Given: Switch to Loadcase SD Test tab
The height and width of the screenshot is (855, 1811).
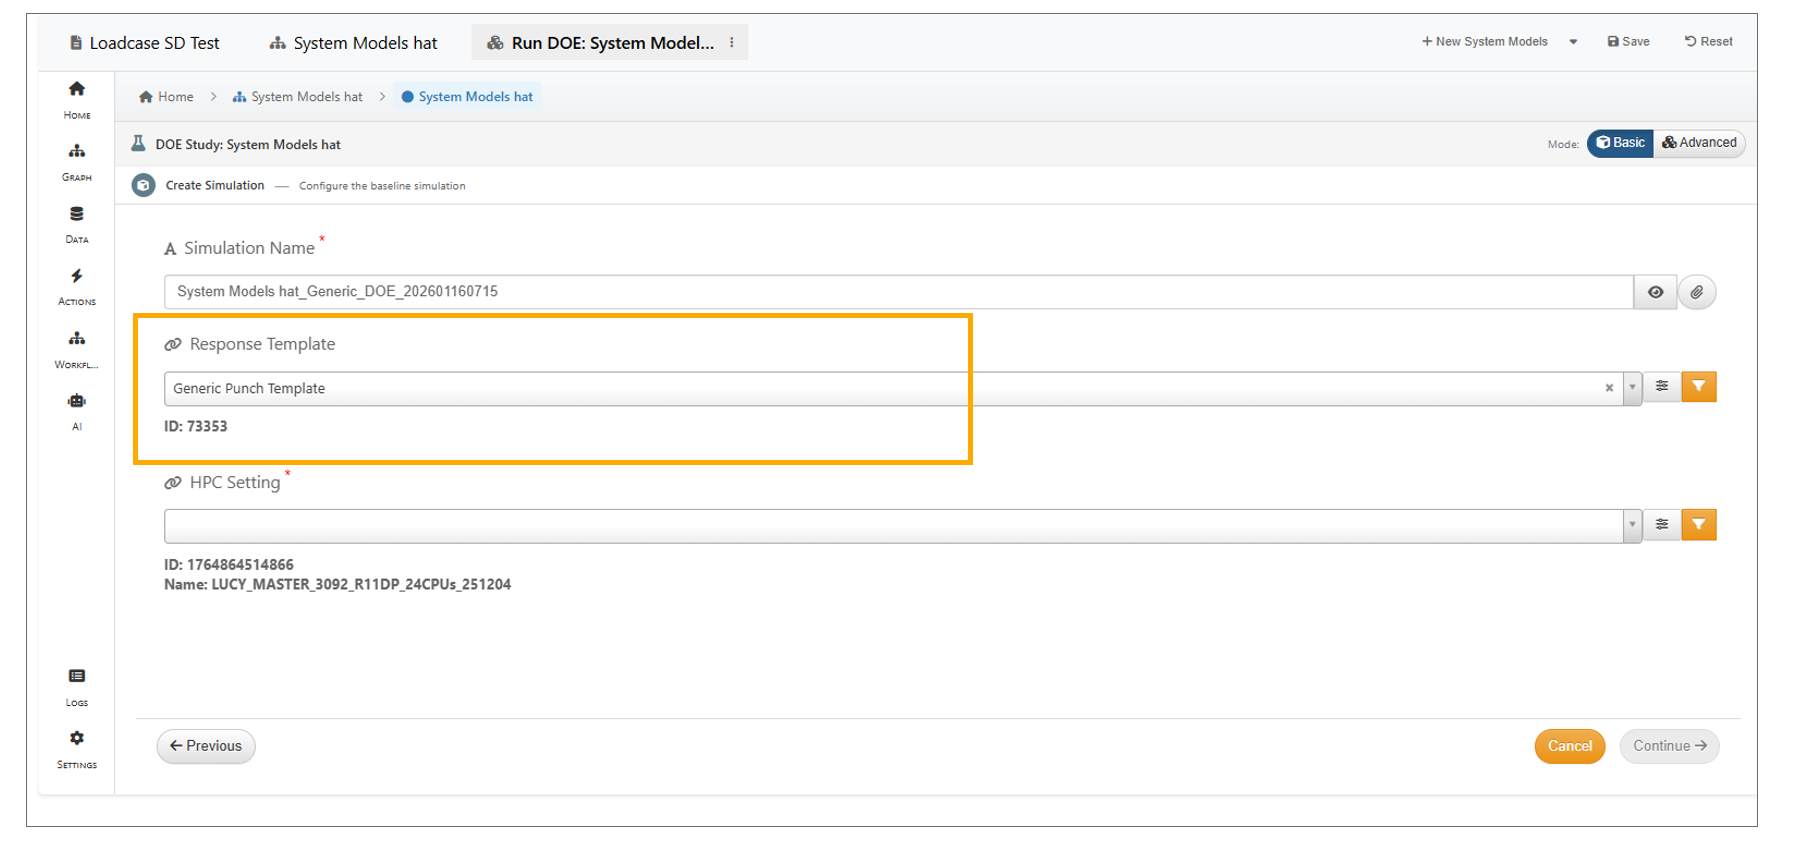Looking at the screenshot, I should [x=145, y=43].
